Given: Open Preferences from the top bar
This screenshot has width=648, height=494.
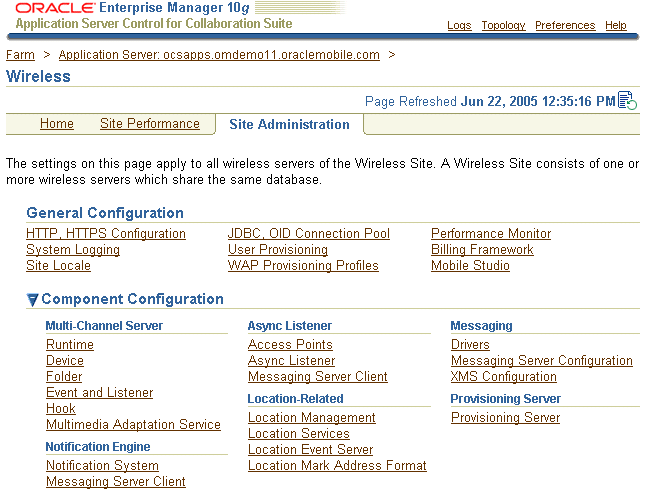Looking at the screenshot, I should coord(565,26).
